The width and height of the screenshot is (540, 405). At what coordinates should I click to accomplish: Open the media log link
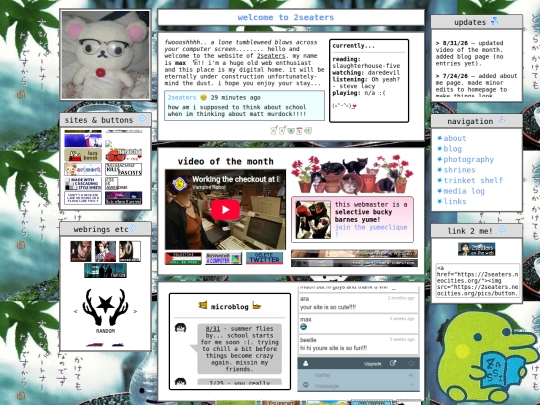[464, 191]
